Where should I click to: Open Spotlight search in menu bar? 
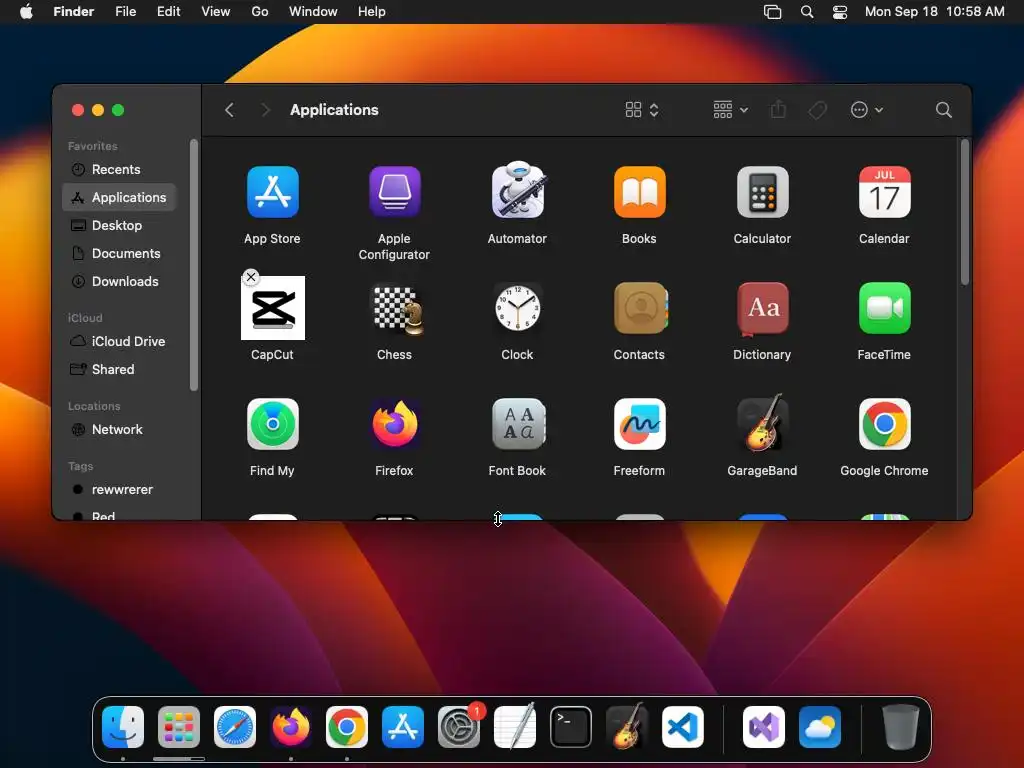807,12
